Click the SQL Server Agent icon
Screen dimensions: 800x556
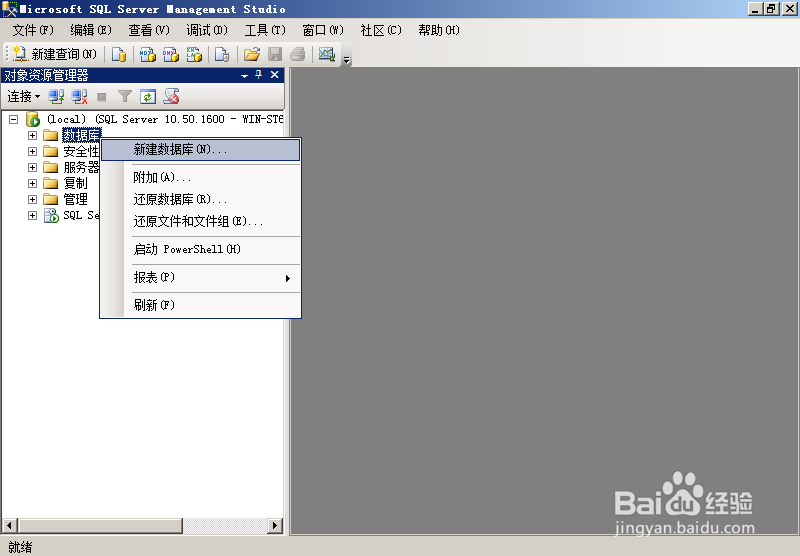(x=51, y=215)
